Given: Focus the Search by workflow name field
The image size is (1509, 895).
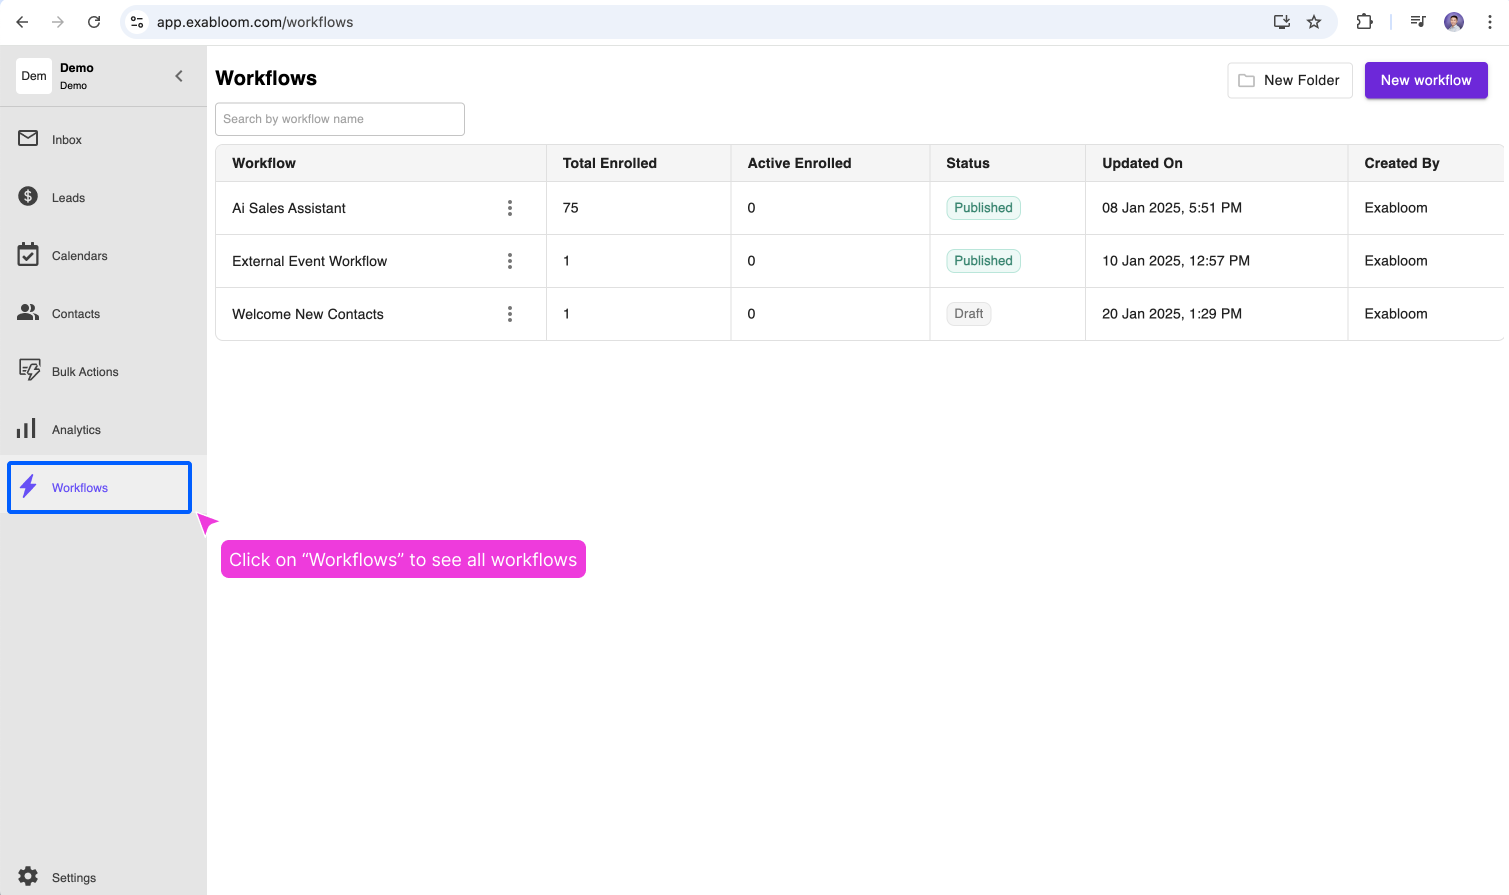Looking at the screenshot, I should pyautogui.click(x=340, y=119).
